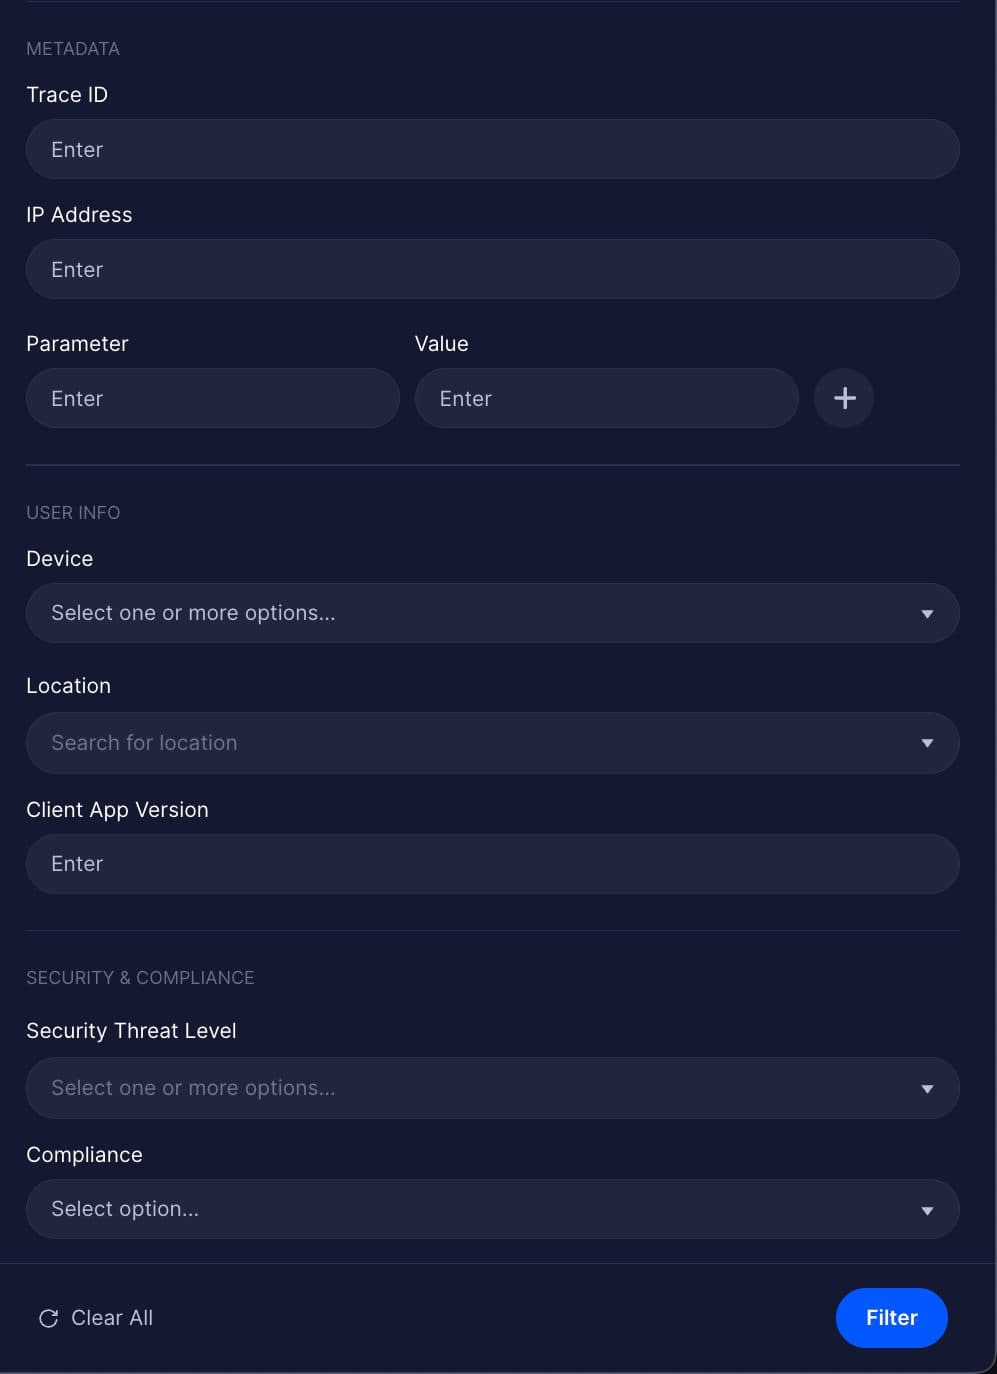
Task: Open the Device selection dropdown
Action: pyautogui.click(x=492, y=613)
